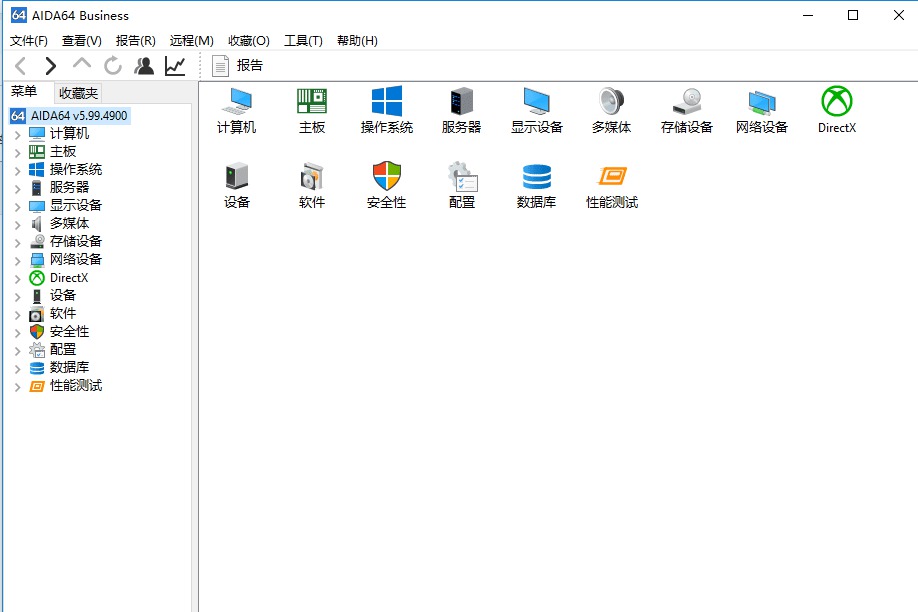
Task: Open the 报告(R) menu
Action: coord(136,40)
